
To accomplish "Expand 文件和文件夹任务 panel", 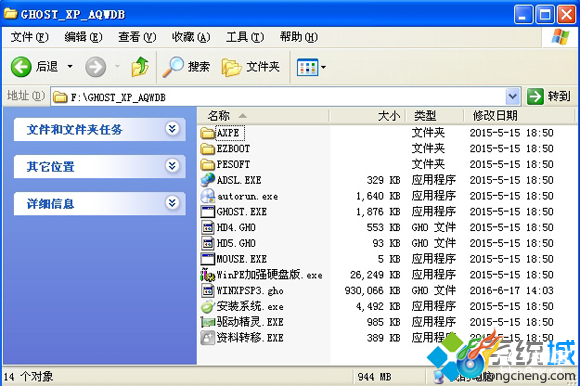I will (x=172, y=129).
